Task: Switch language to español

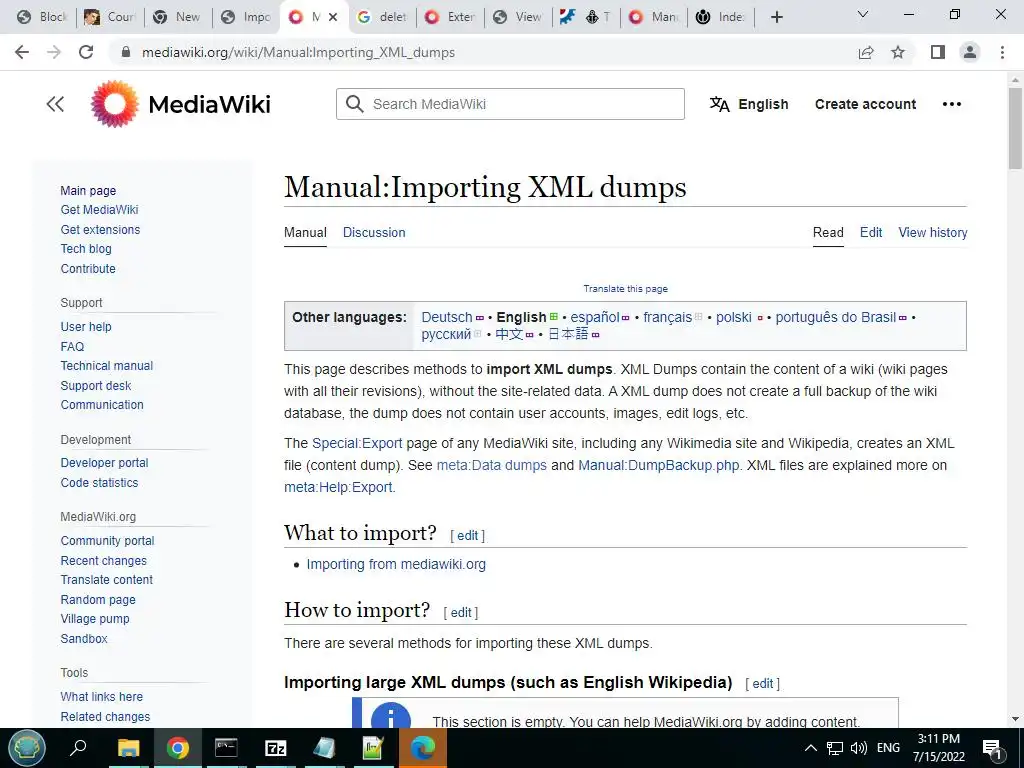Action: point(594,317)
